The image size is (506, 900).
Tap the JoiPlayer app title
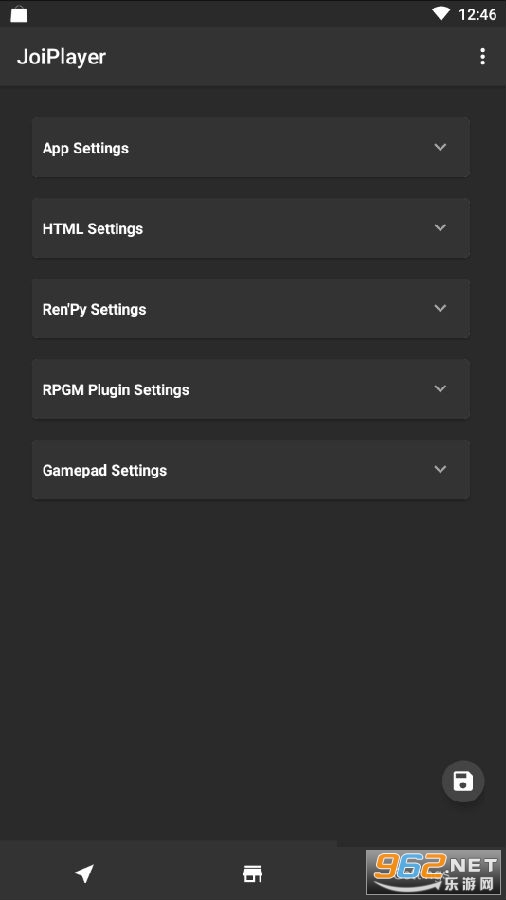pyautogui.click(x=61, y=57)
